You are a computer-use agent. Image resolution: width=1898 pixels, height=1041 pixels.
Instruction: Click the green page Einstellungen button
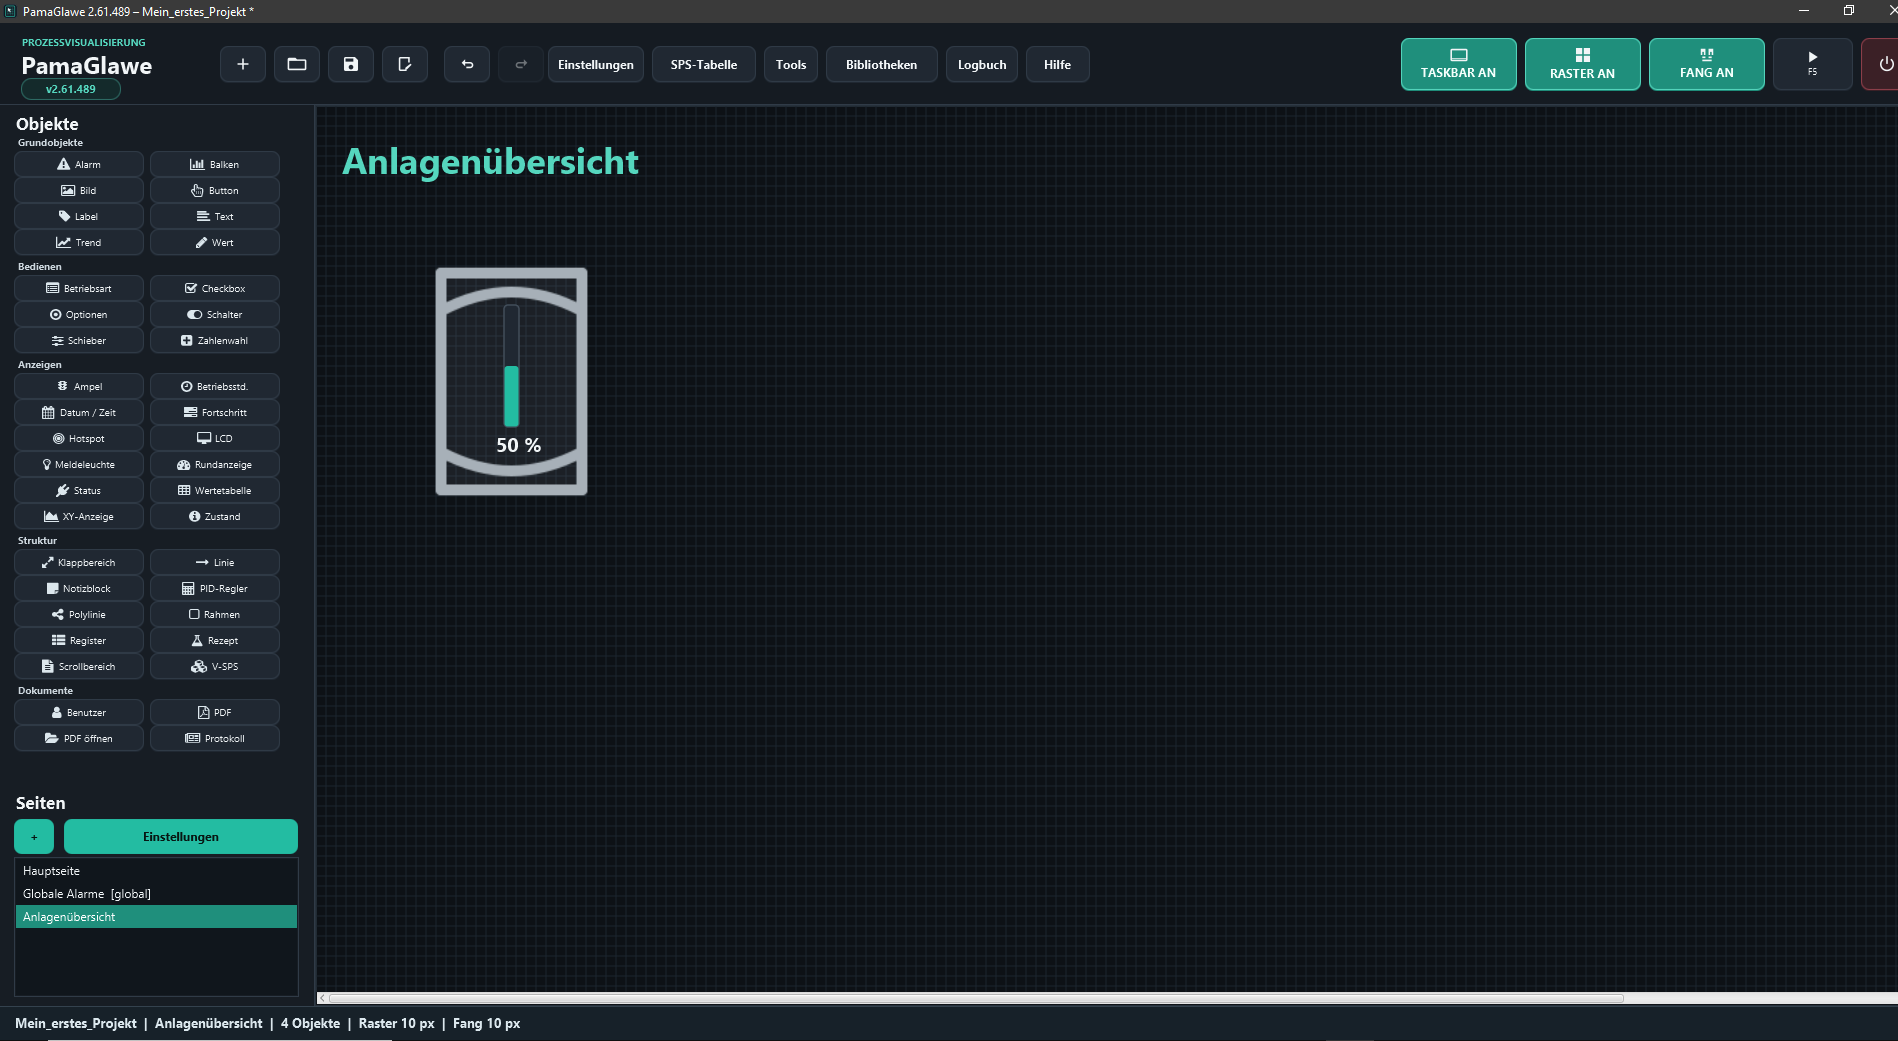pyautogui.click(x=181, y=836)
